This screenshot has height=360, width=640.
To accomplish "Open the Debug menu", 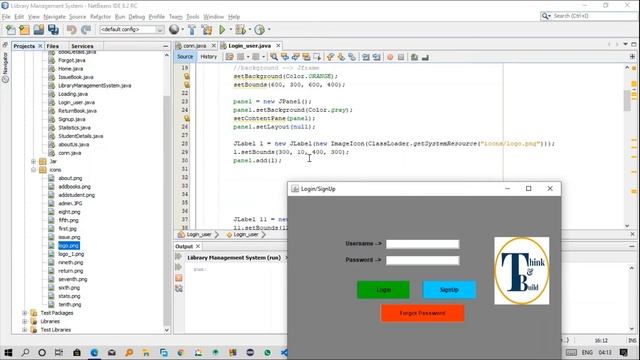I will 137,17.
